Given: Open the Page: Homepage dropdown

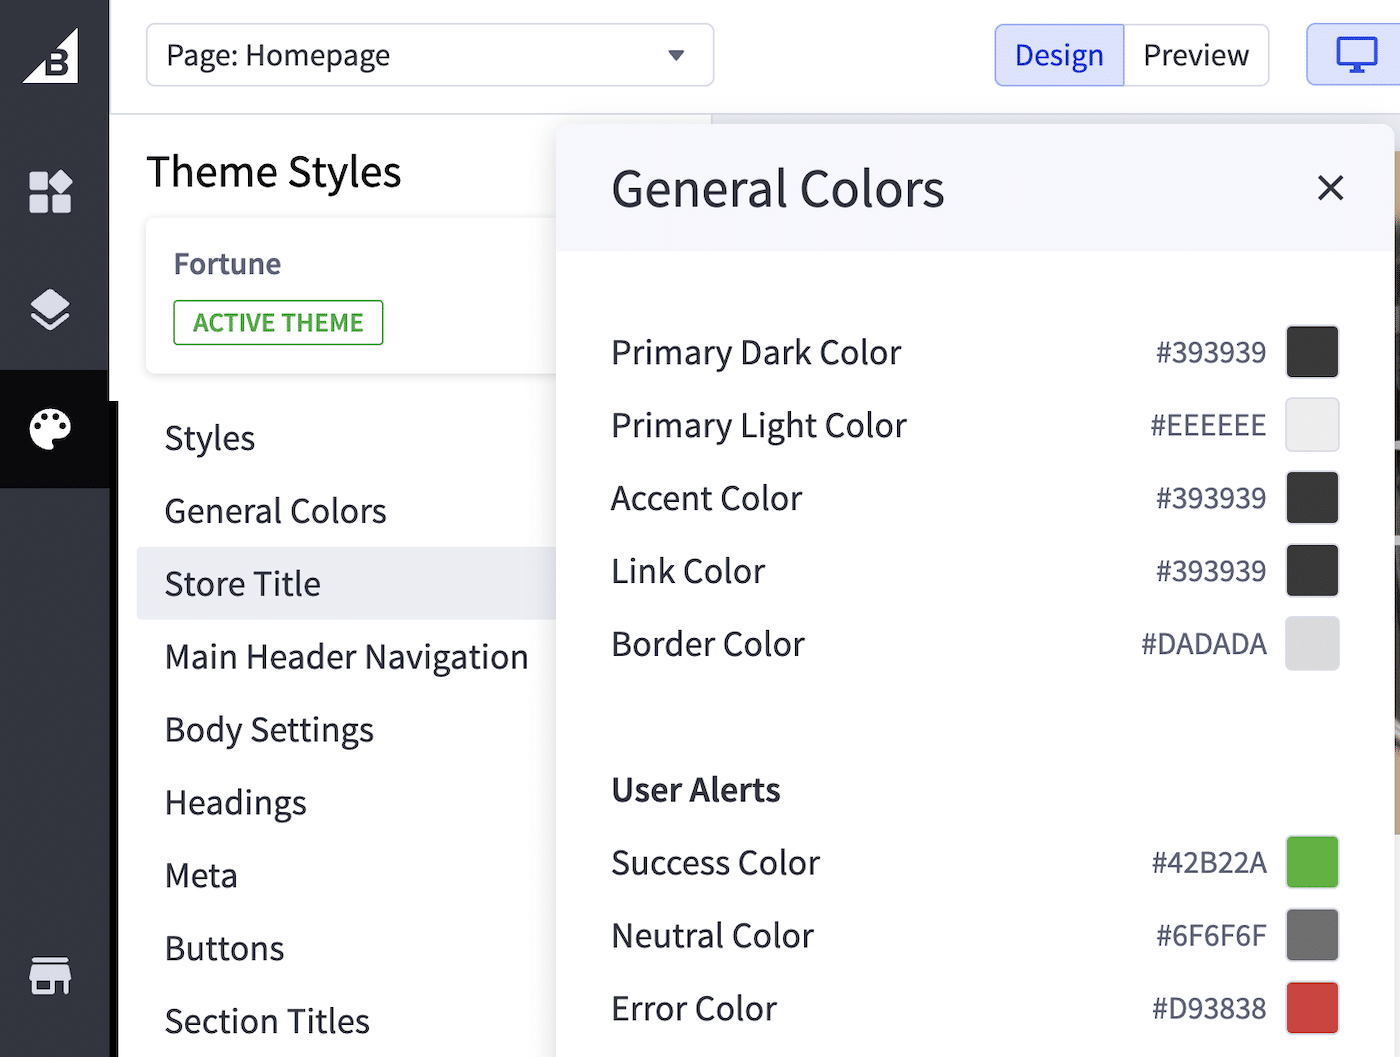Looking at the screenshot, I should pos(430,55).
